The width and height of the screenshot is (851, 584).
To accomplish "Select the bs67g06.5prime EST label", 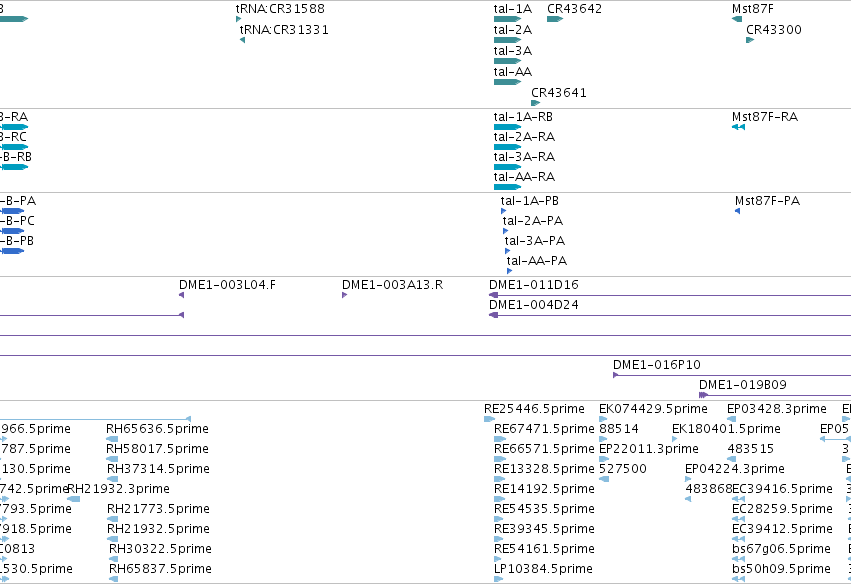I will (781, 549).
